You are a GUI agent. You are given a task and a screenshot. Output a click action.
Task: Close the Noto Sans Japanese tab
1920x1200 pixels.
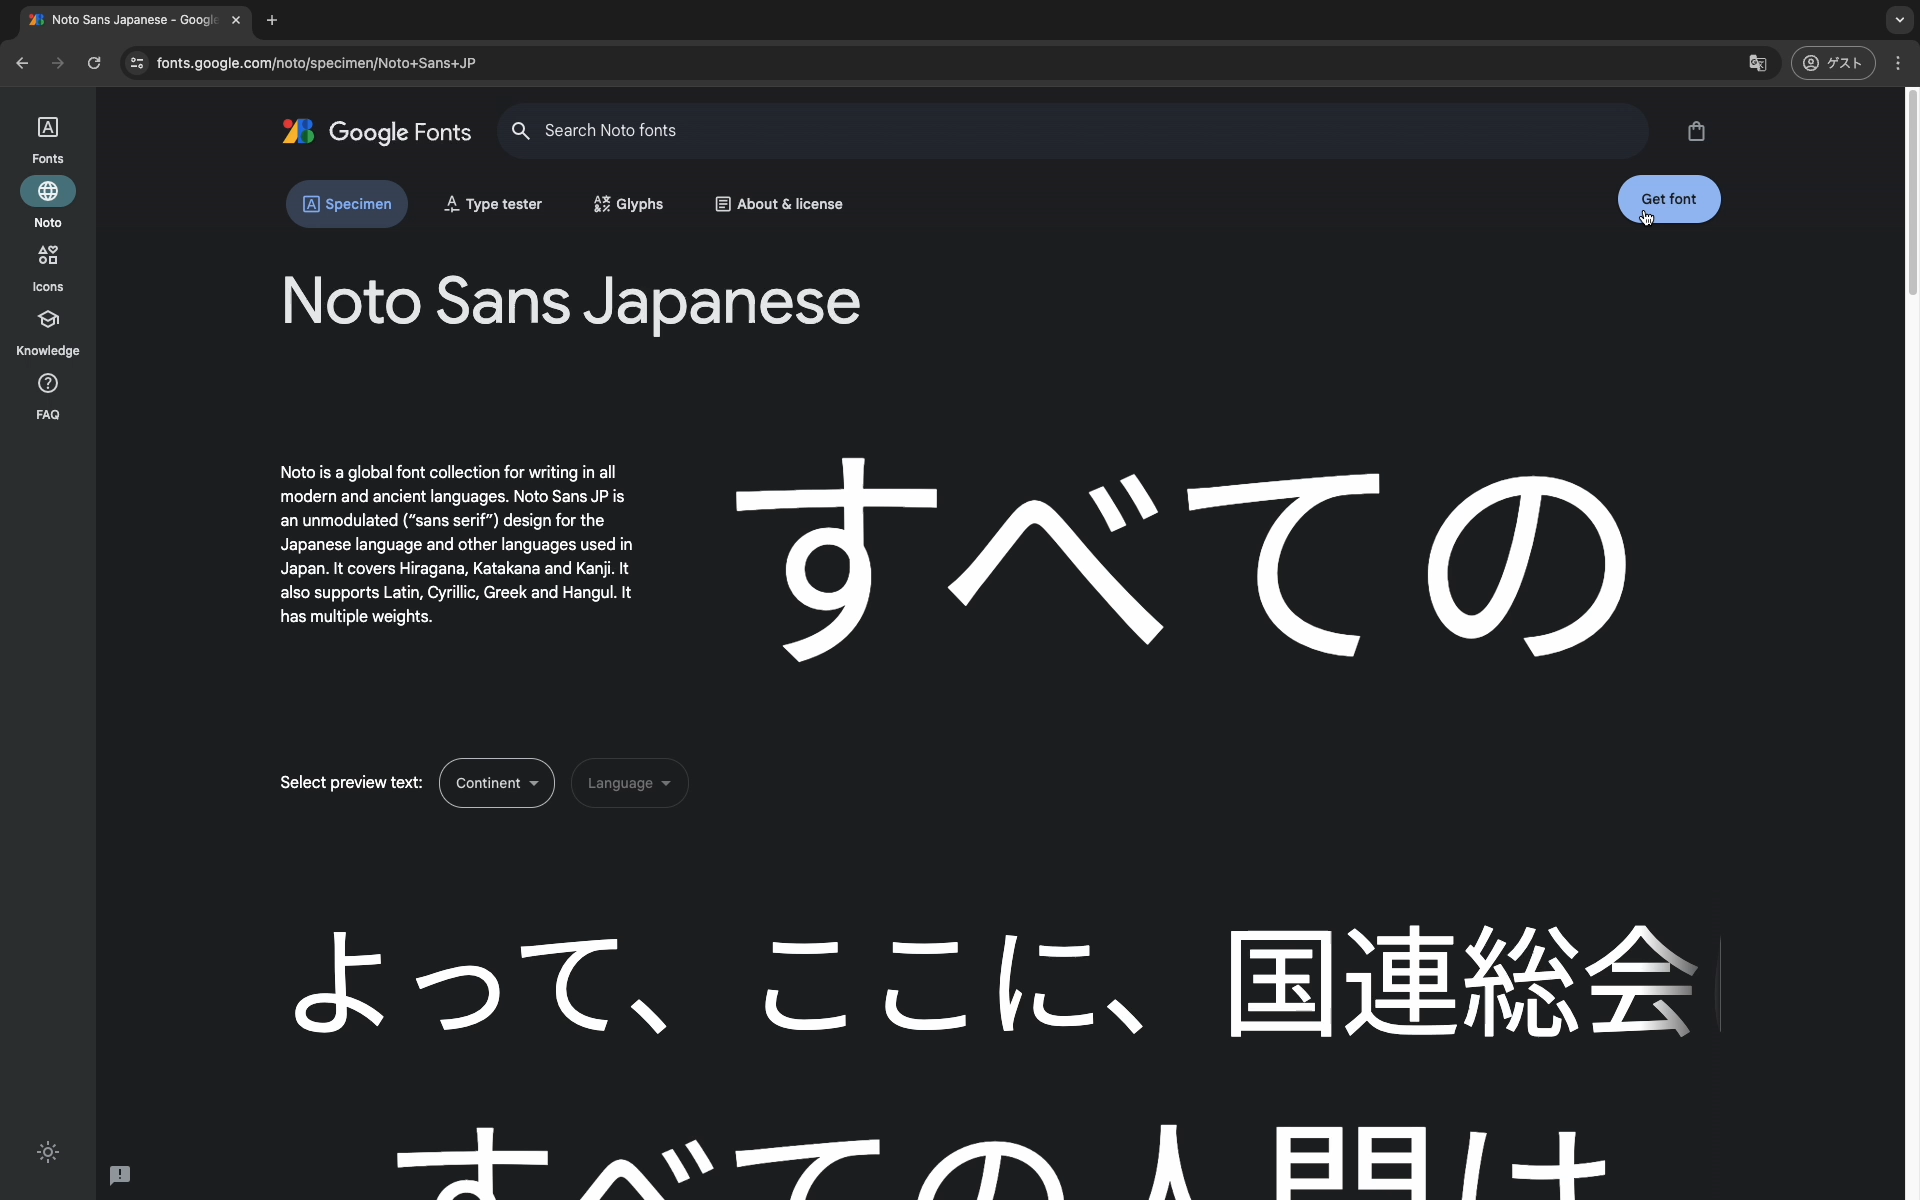tap(236, 20)
